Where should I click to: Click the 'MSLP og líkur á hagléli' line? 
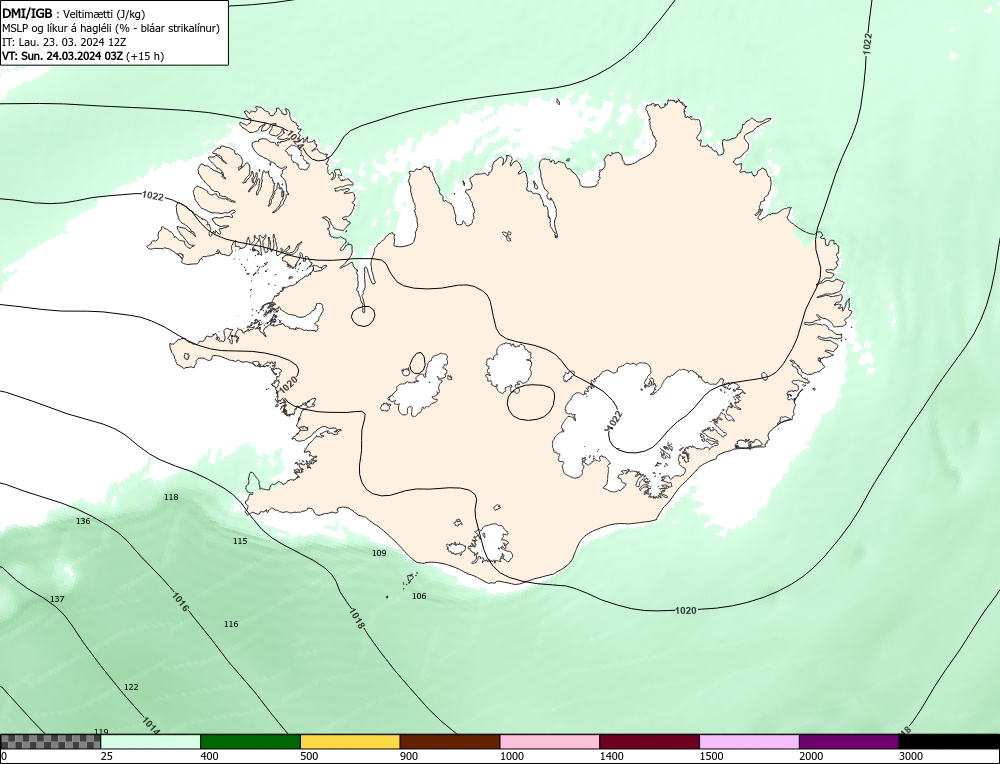point(111,28)
